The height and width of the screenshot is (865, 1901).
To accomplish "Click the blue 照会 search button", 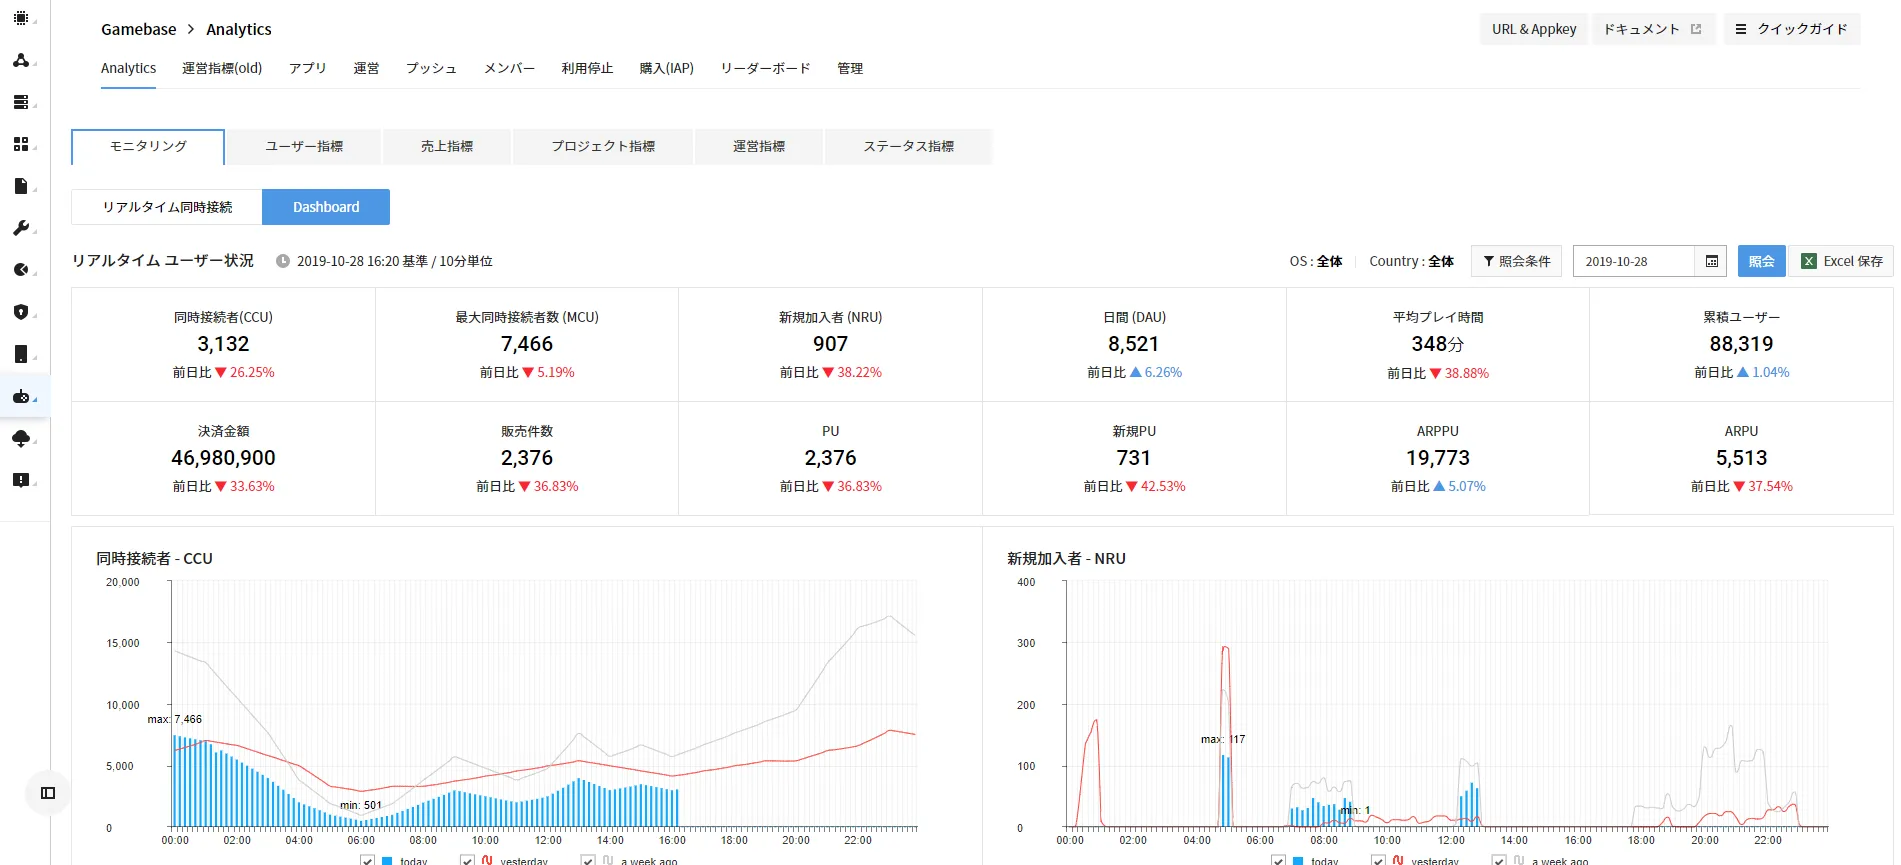I will pyautogui.click(x=1761, y=261).
